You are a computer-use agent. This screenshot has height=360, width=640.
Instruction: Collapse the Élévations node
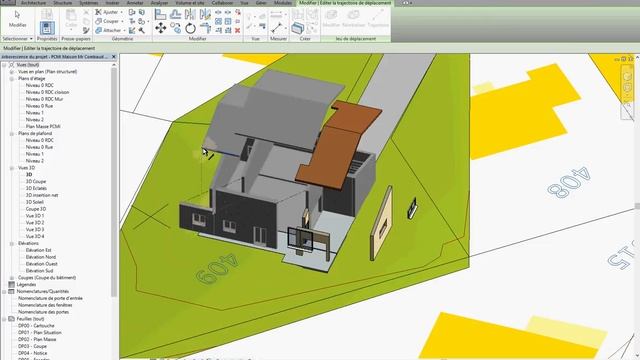coord(12,243)
